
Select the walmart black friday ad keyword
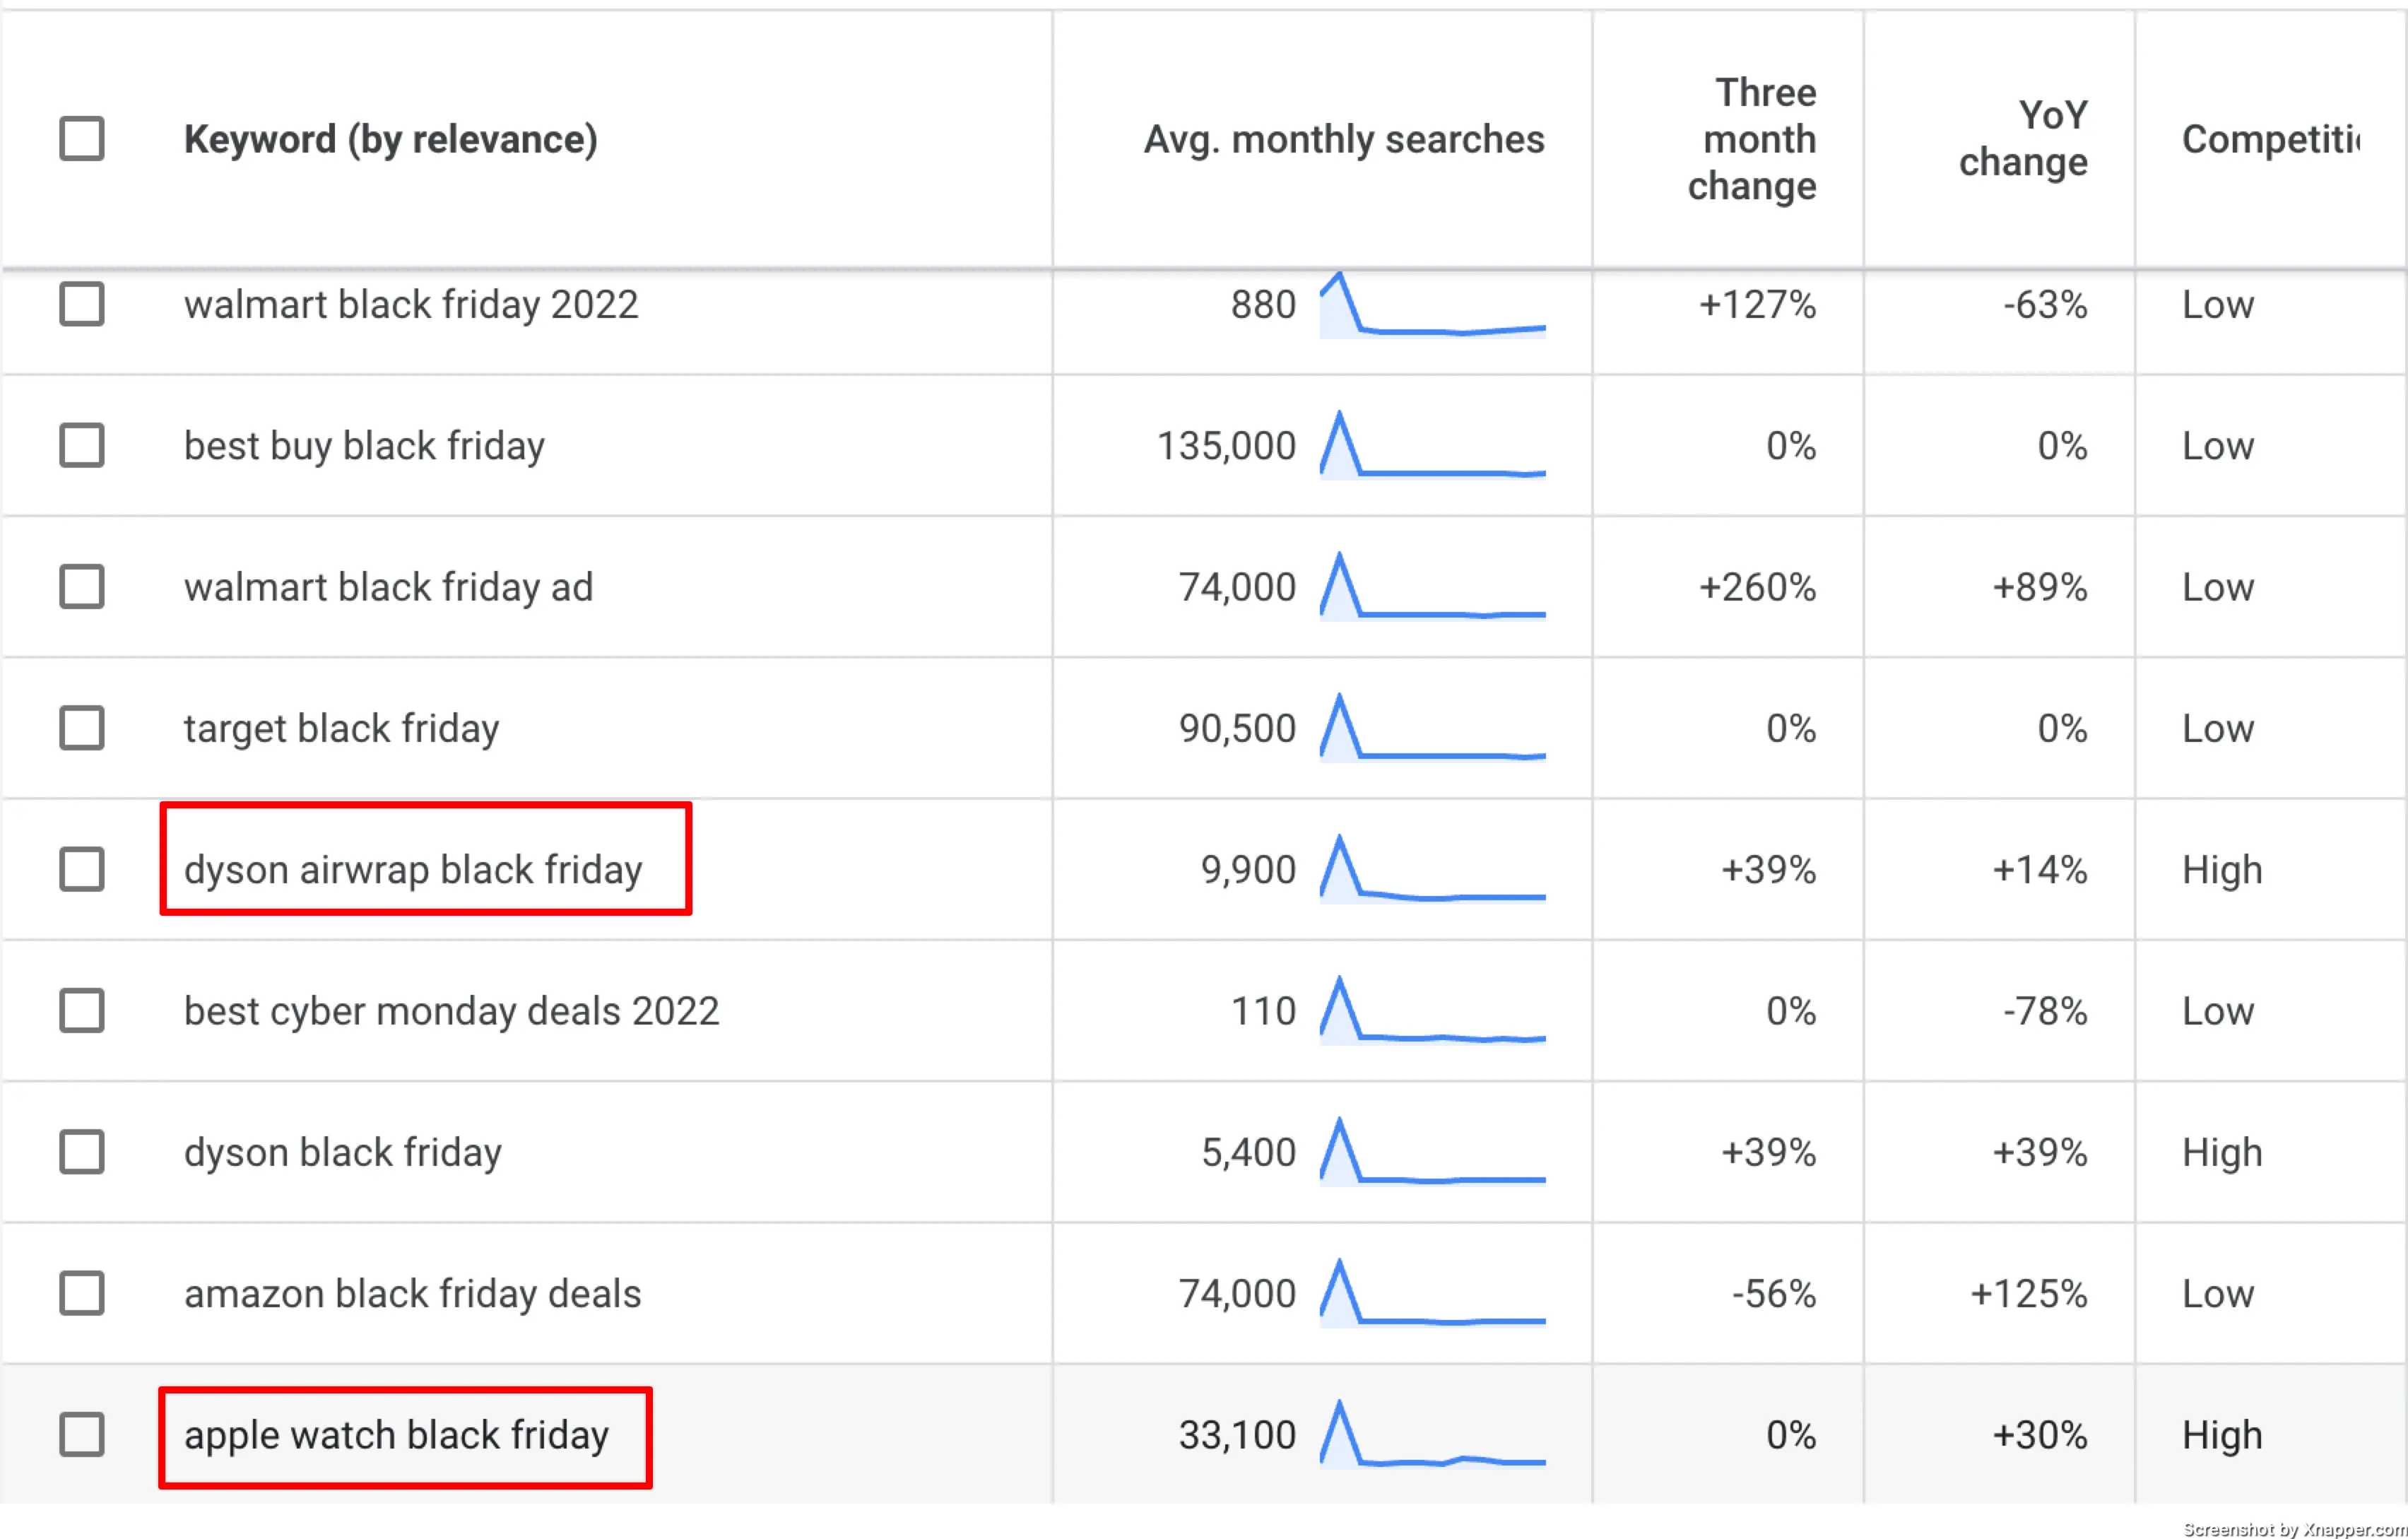pyautogui.click(x=389, y=587)
